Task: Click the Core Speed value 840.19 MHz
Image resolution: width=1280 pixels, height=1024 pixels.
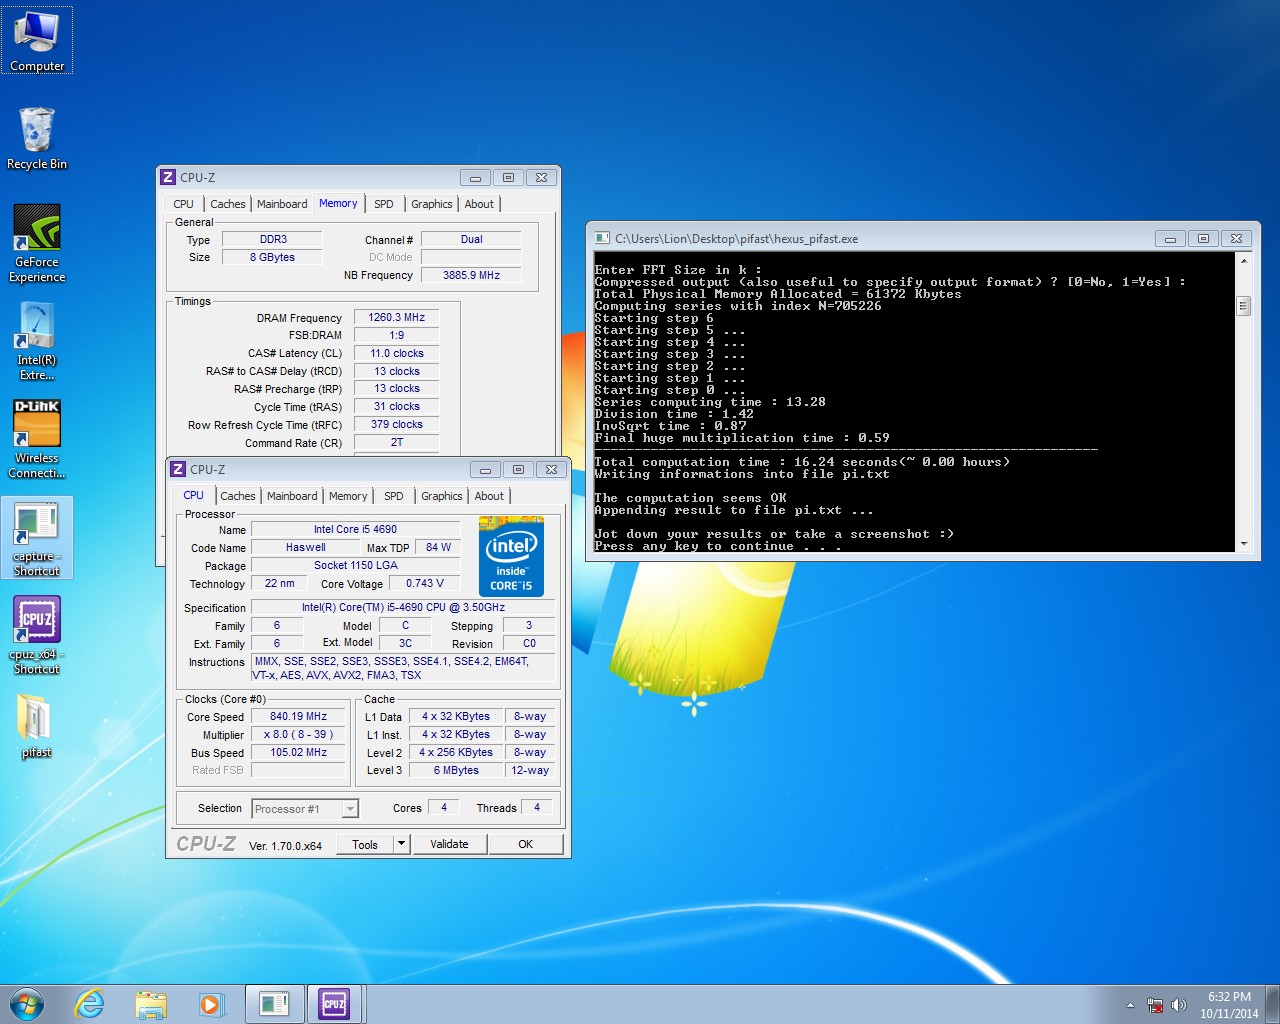Action: coord(298,716)
